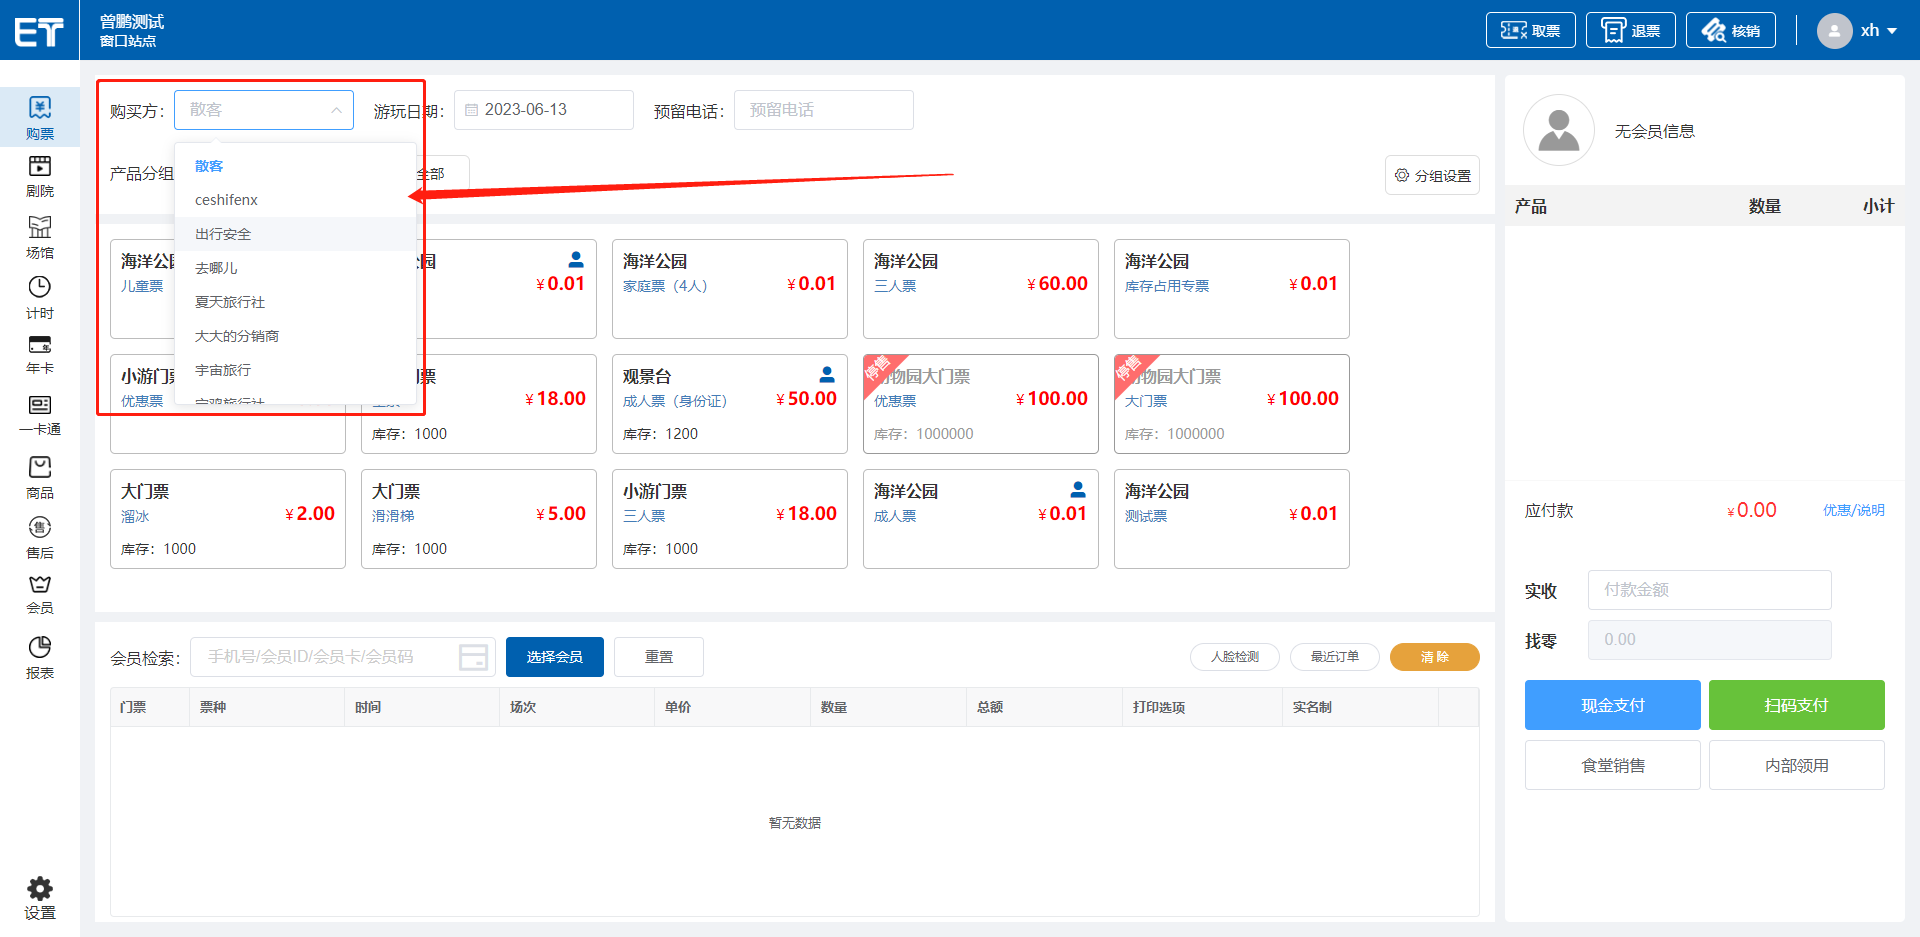
Task: Open the 购票 ticket purchase sidebar icon
Action: pyautogui.click(x=40, y=117)
